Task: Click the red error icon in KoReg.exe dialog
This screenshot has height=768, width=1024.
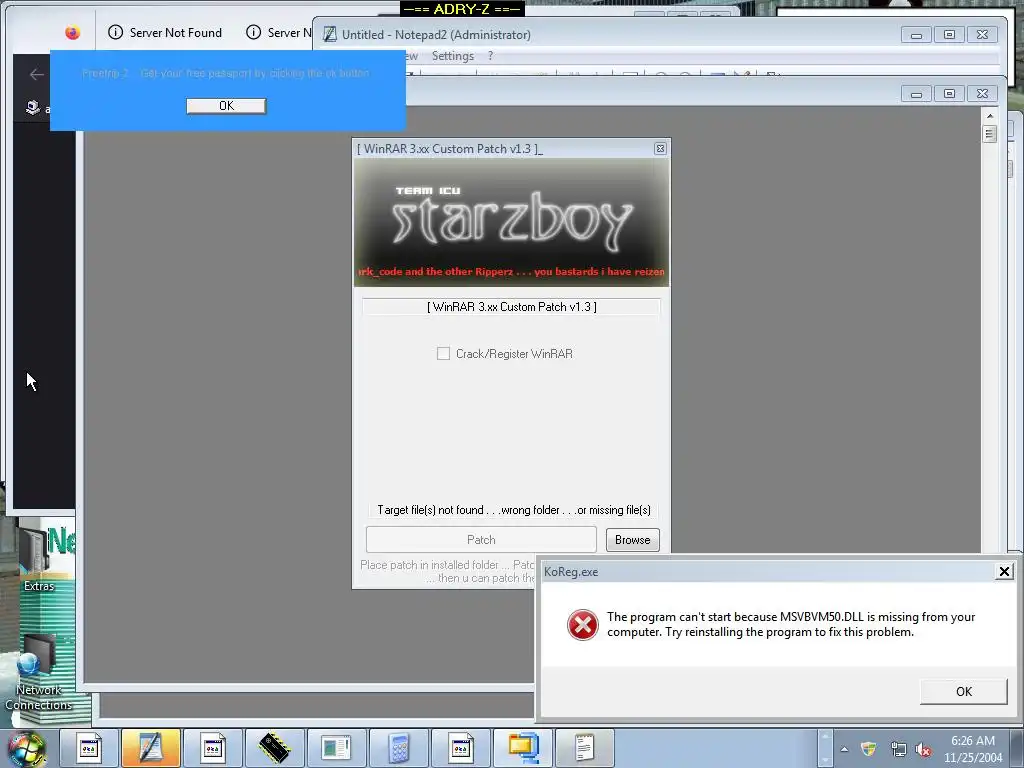Action: (583, 625)
